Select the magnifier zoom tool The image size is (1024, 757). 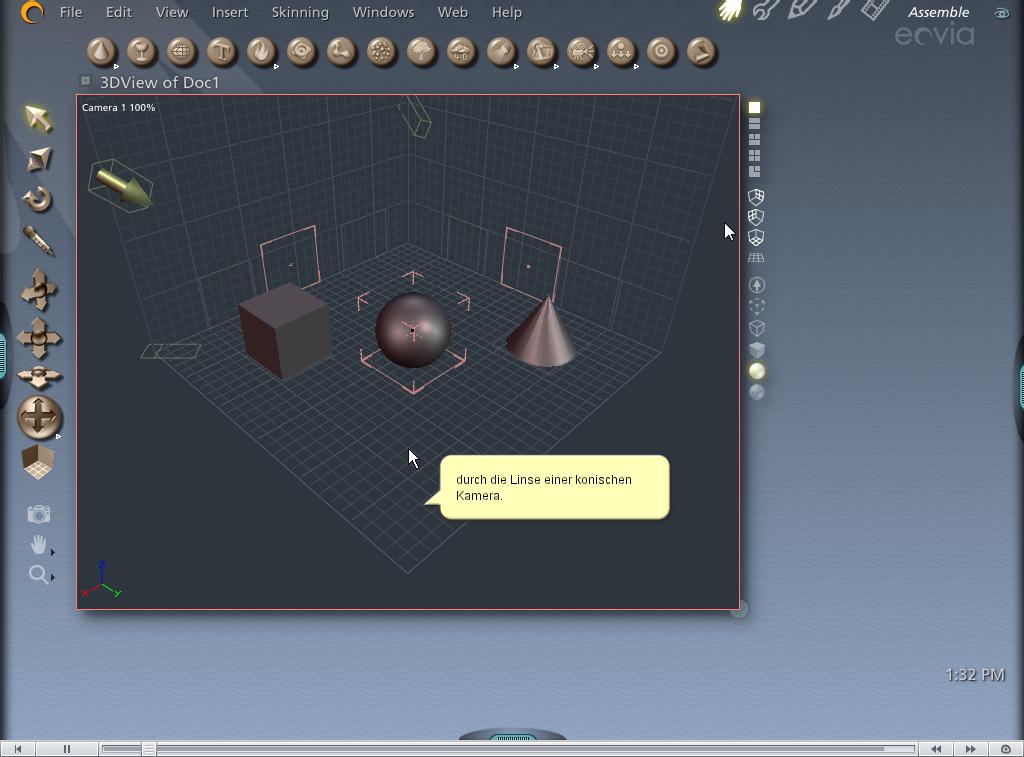pos(38,575)
